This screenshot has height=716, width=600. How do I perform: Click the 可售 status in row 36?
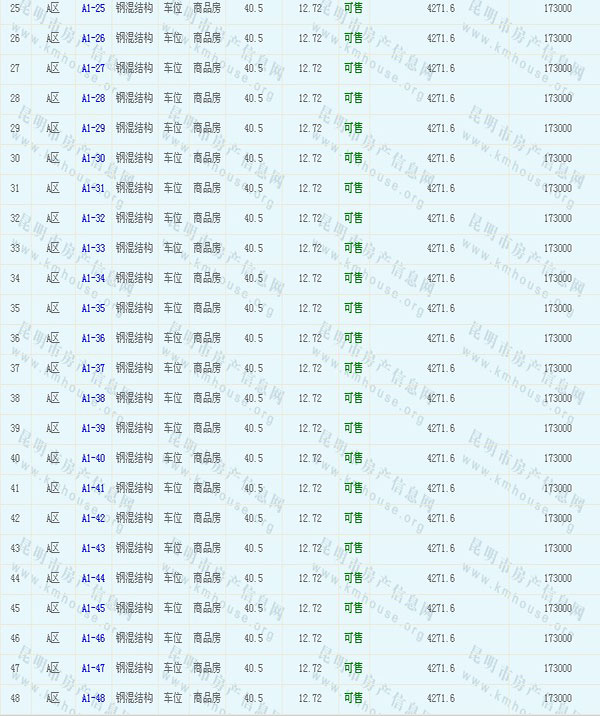click(x=353, y=338)
